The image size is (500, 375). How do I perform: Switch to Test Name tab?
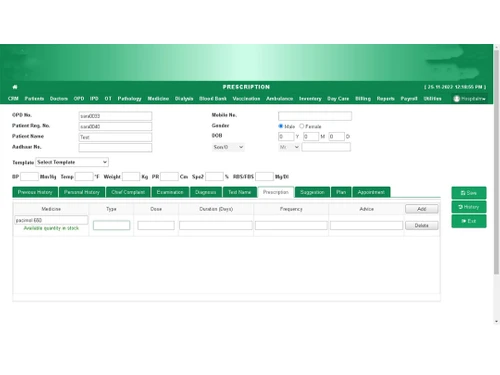coord(240,192)
